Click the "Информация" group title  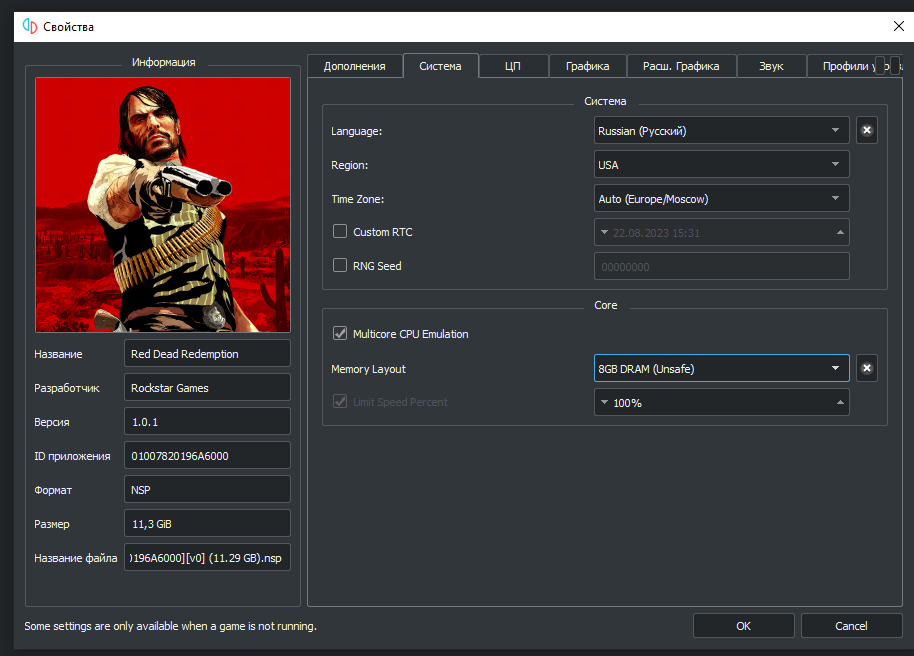(x=163, y=62)
